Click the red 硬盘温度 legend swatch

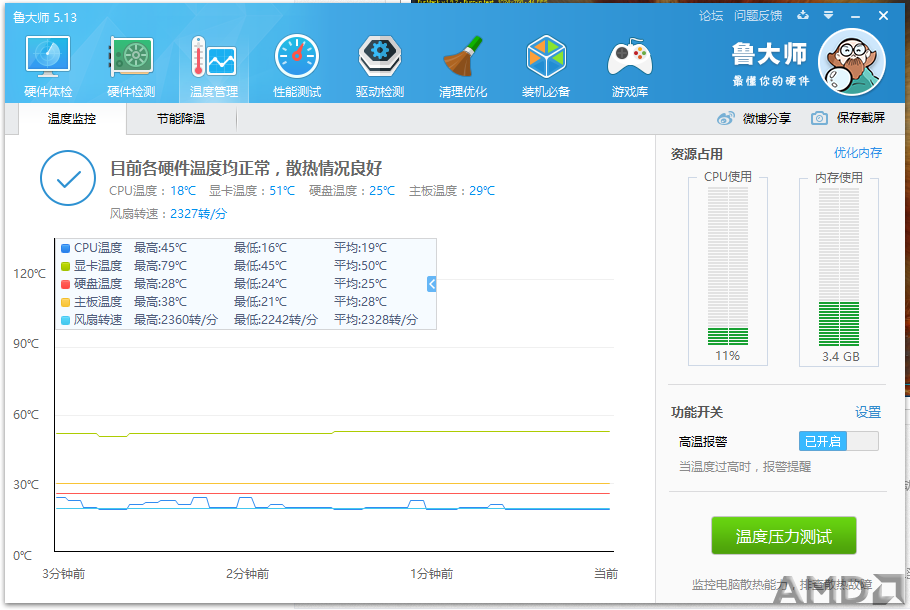66,284
